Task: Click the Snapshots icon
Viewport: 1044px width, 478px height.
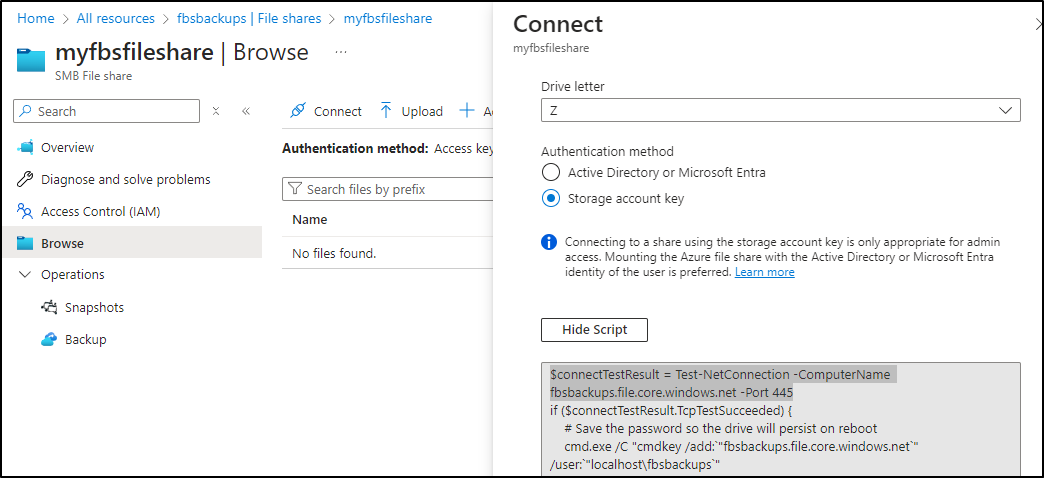Action: pos(49,308)
